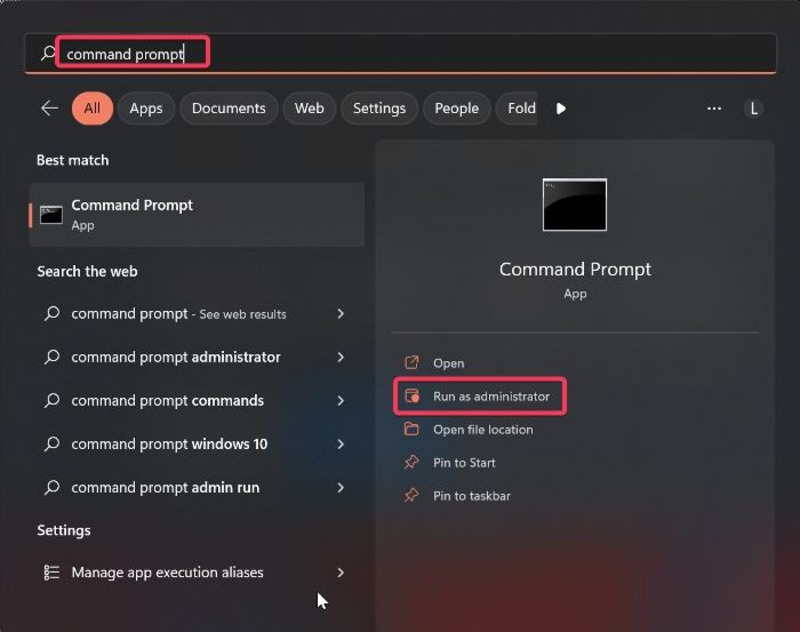Expand the 'command prompt commands' suggestion chevron
The image size is (800, 632).
pos(341,400)
